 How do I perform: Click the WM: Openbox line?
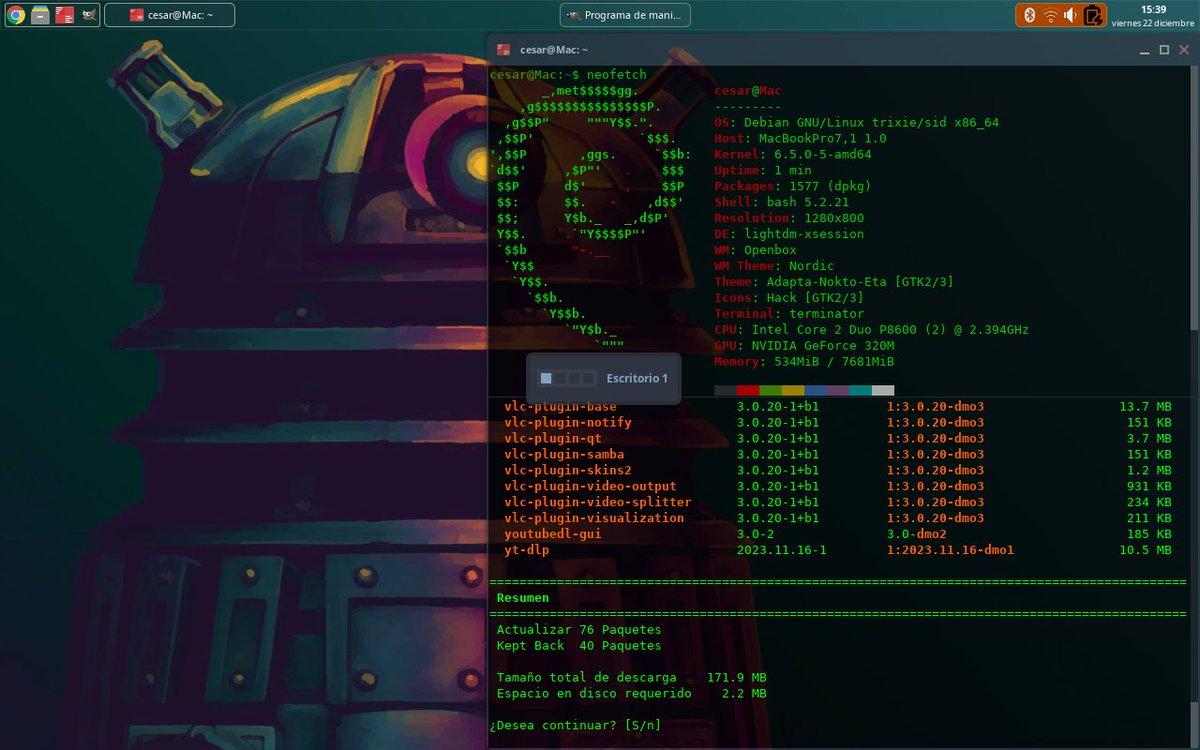pos(755,251)
